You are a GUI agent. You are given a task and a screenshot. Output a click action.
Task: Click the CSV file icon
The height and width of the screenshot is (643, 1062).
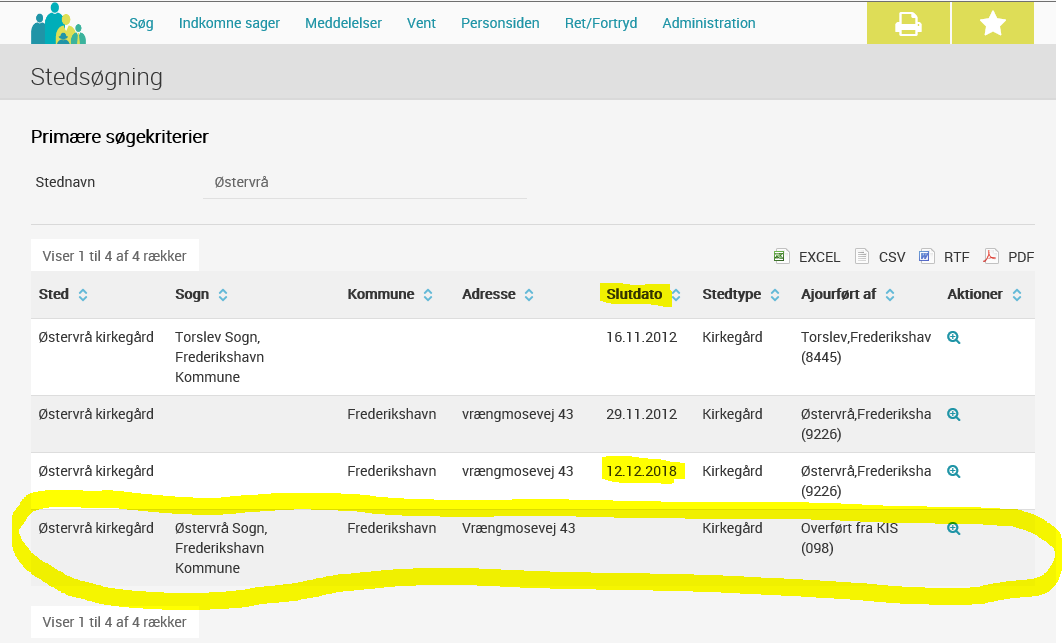862,256
